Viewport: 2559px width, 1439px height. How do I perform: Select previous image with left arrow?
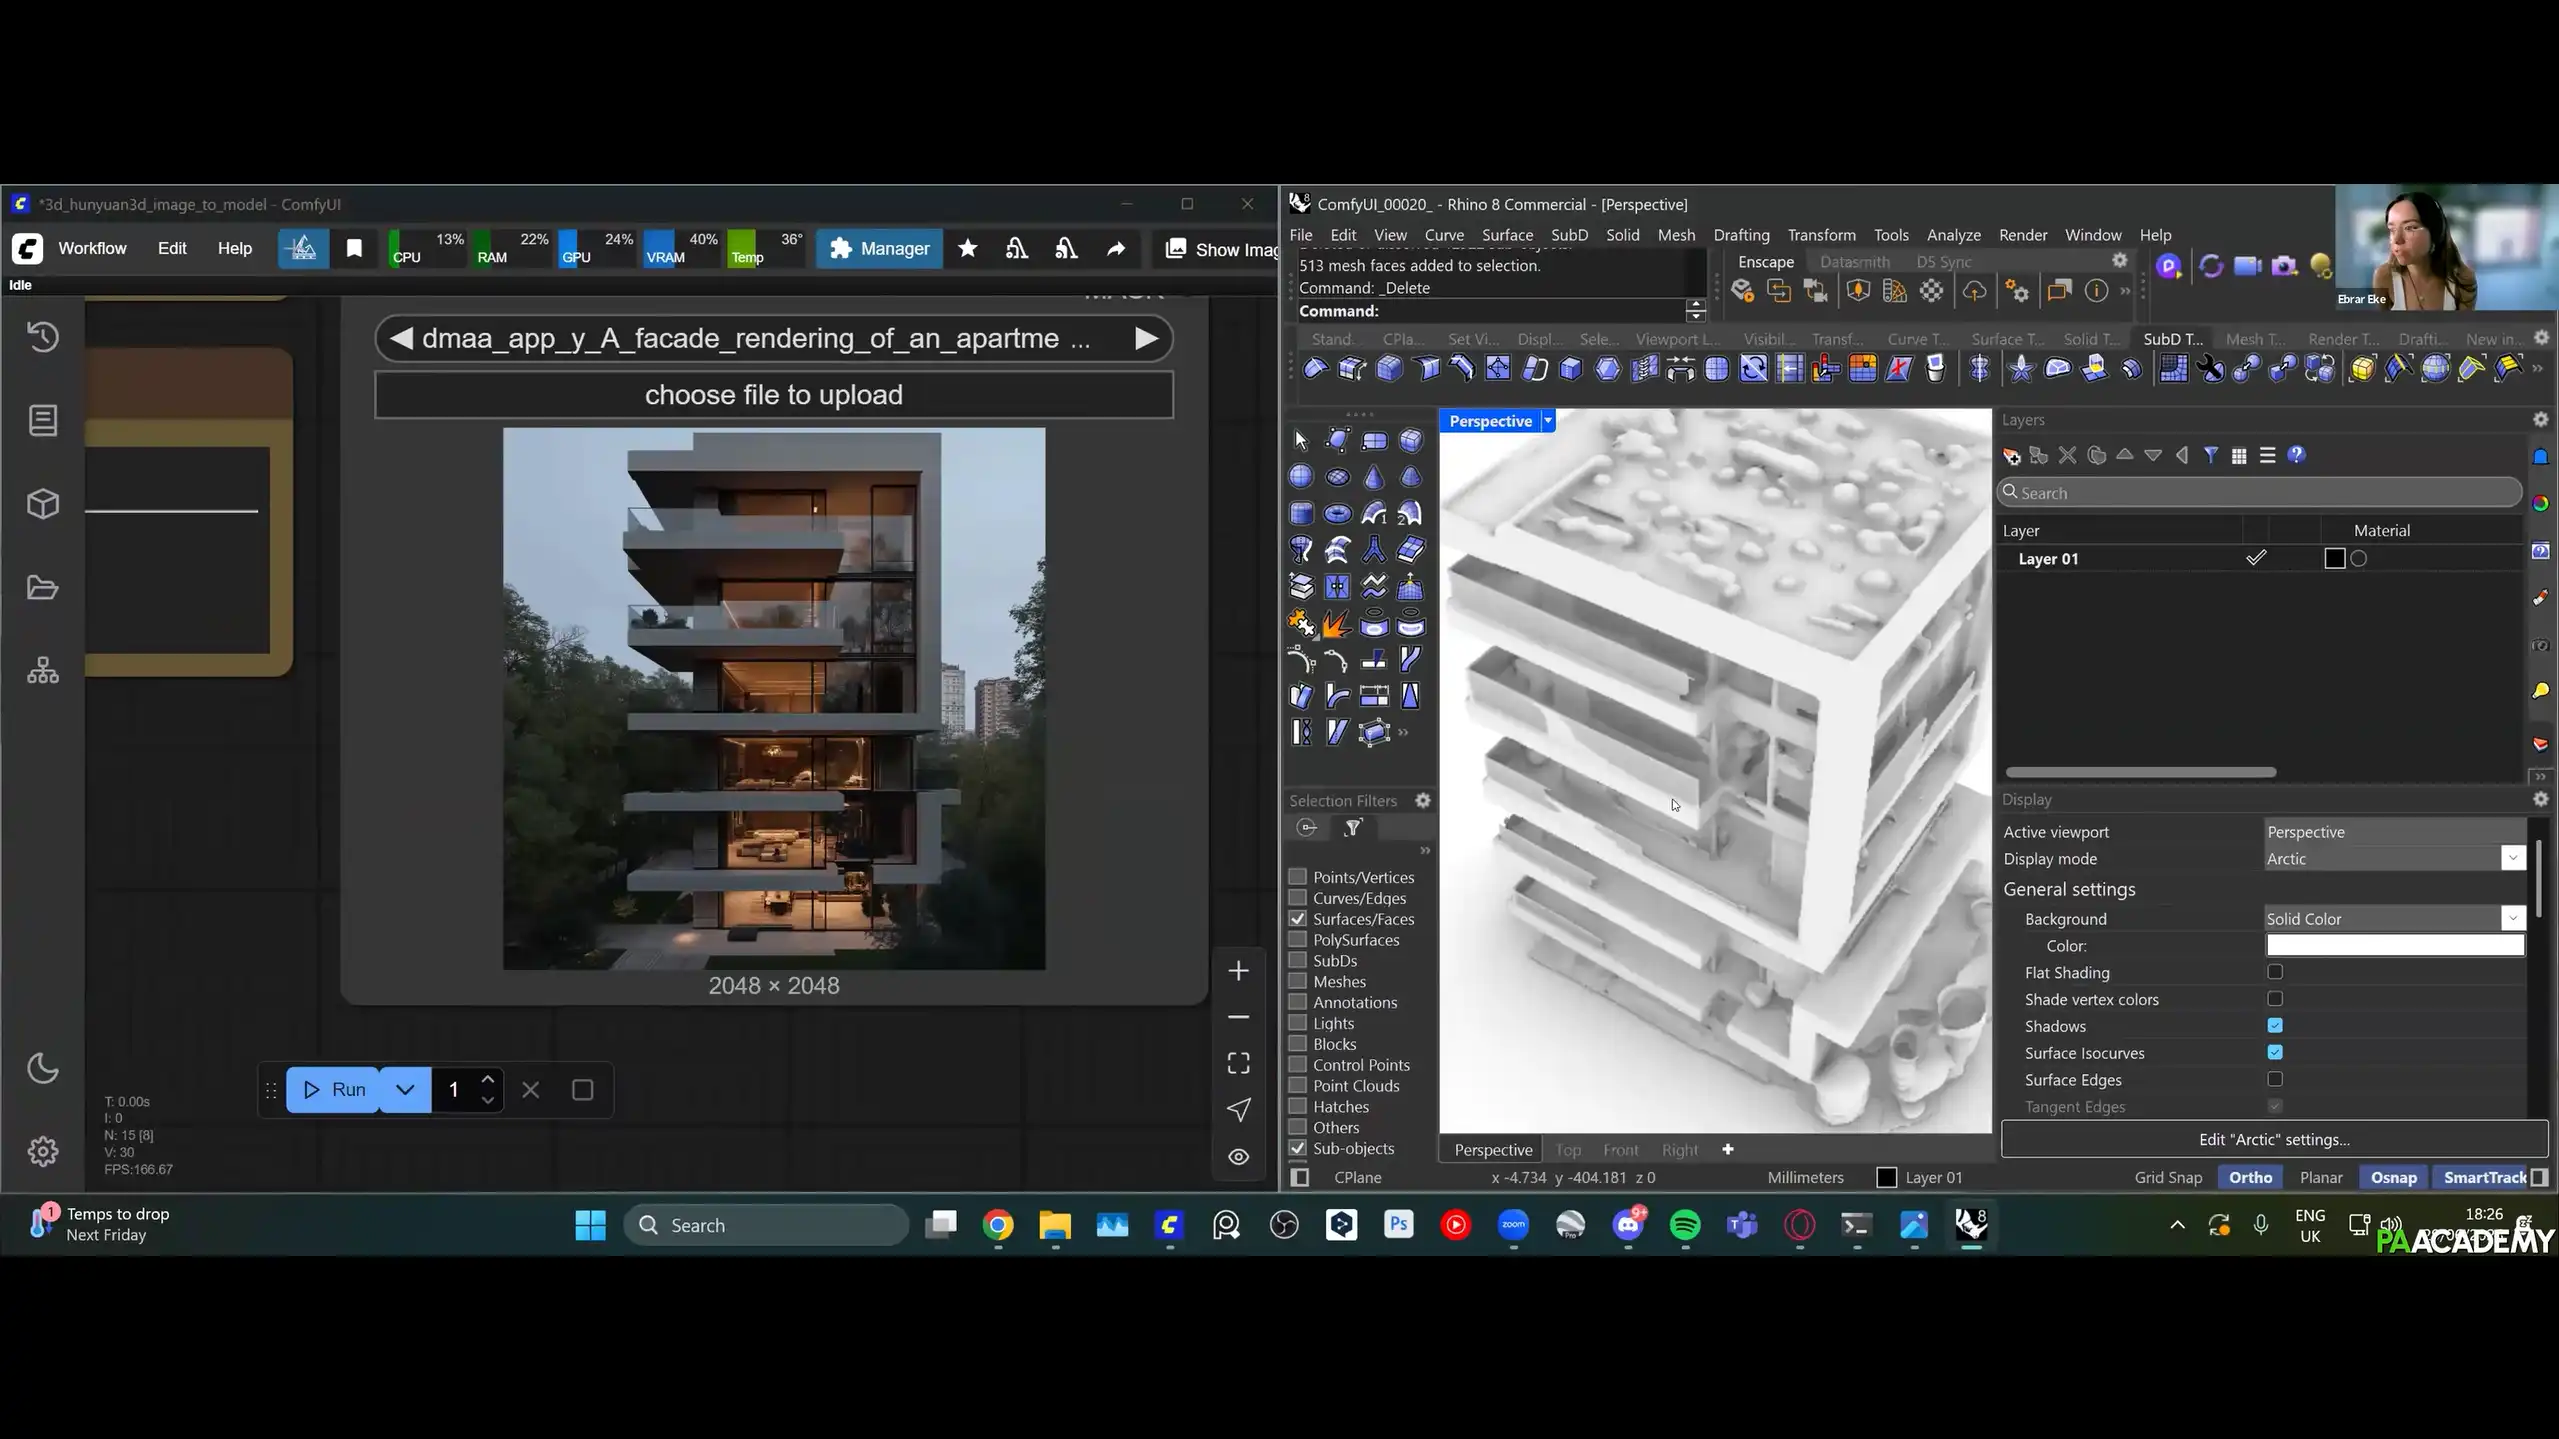[x=401, y=339]
